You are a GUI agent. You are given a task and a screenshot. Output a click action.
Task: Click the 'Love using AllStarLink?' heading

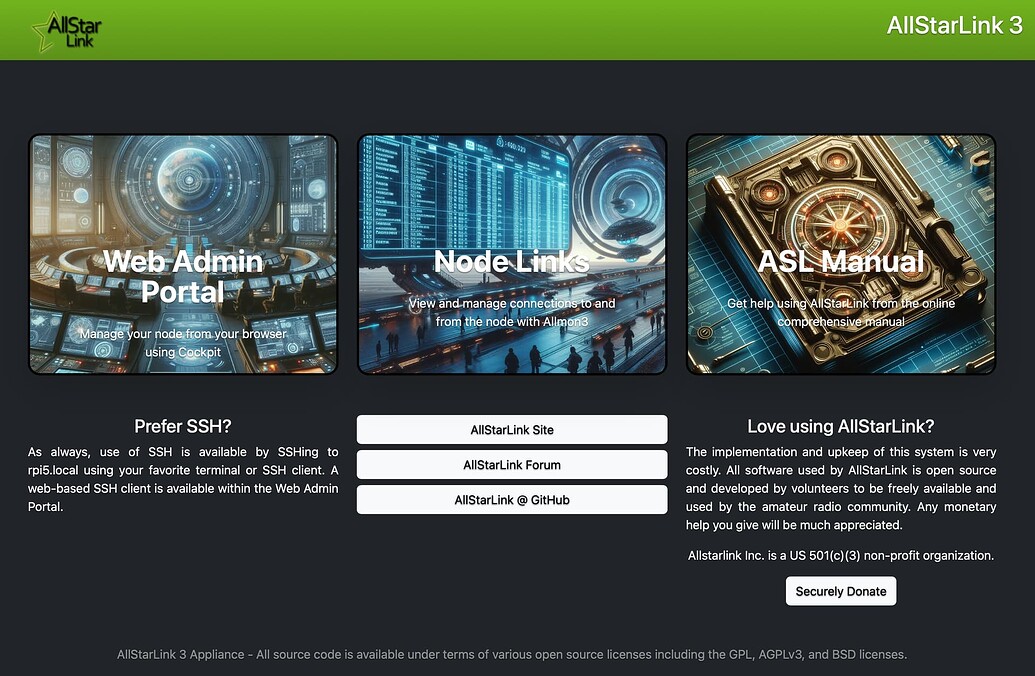840,427
